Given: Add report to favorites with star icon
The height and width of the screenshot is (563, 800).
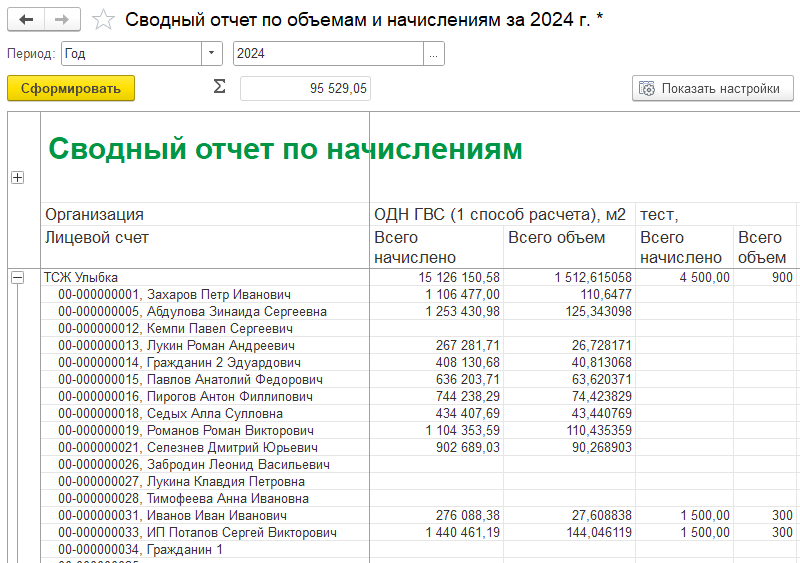Looking at the screenshot, I should (x=103, y=20).
